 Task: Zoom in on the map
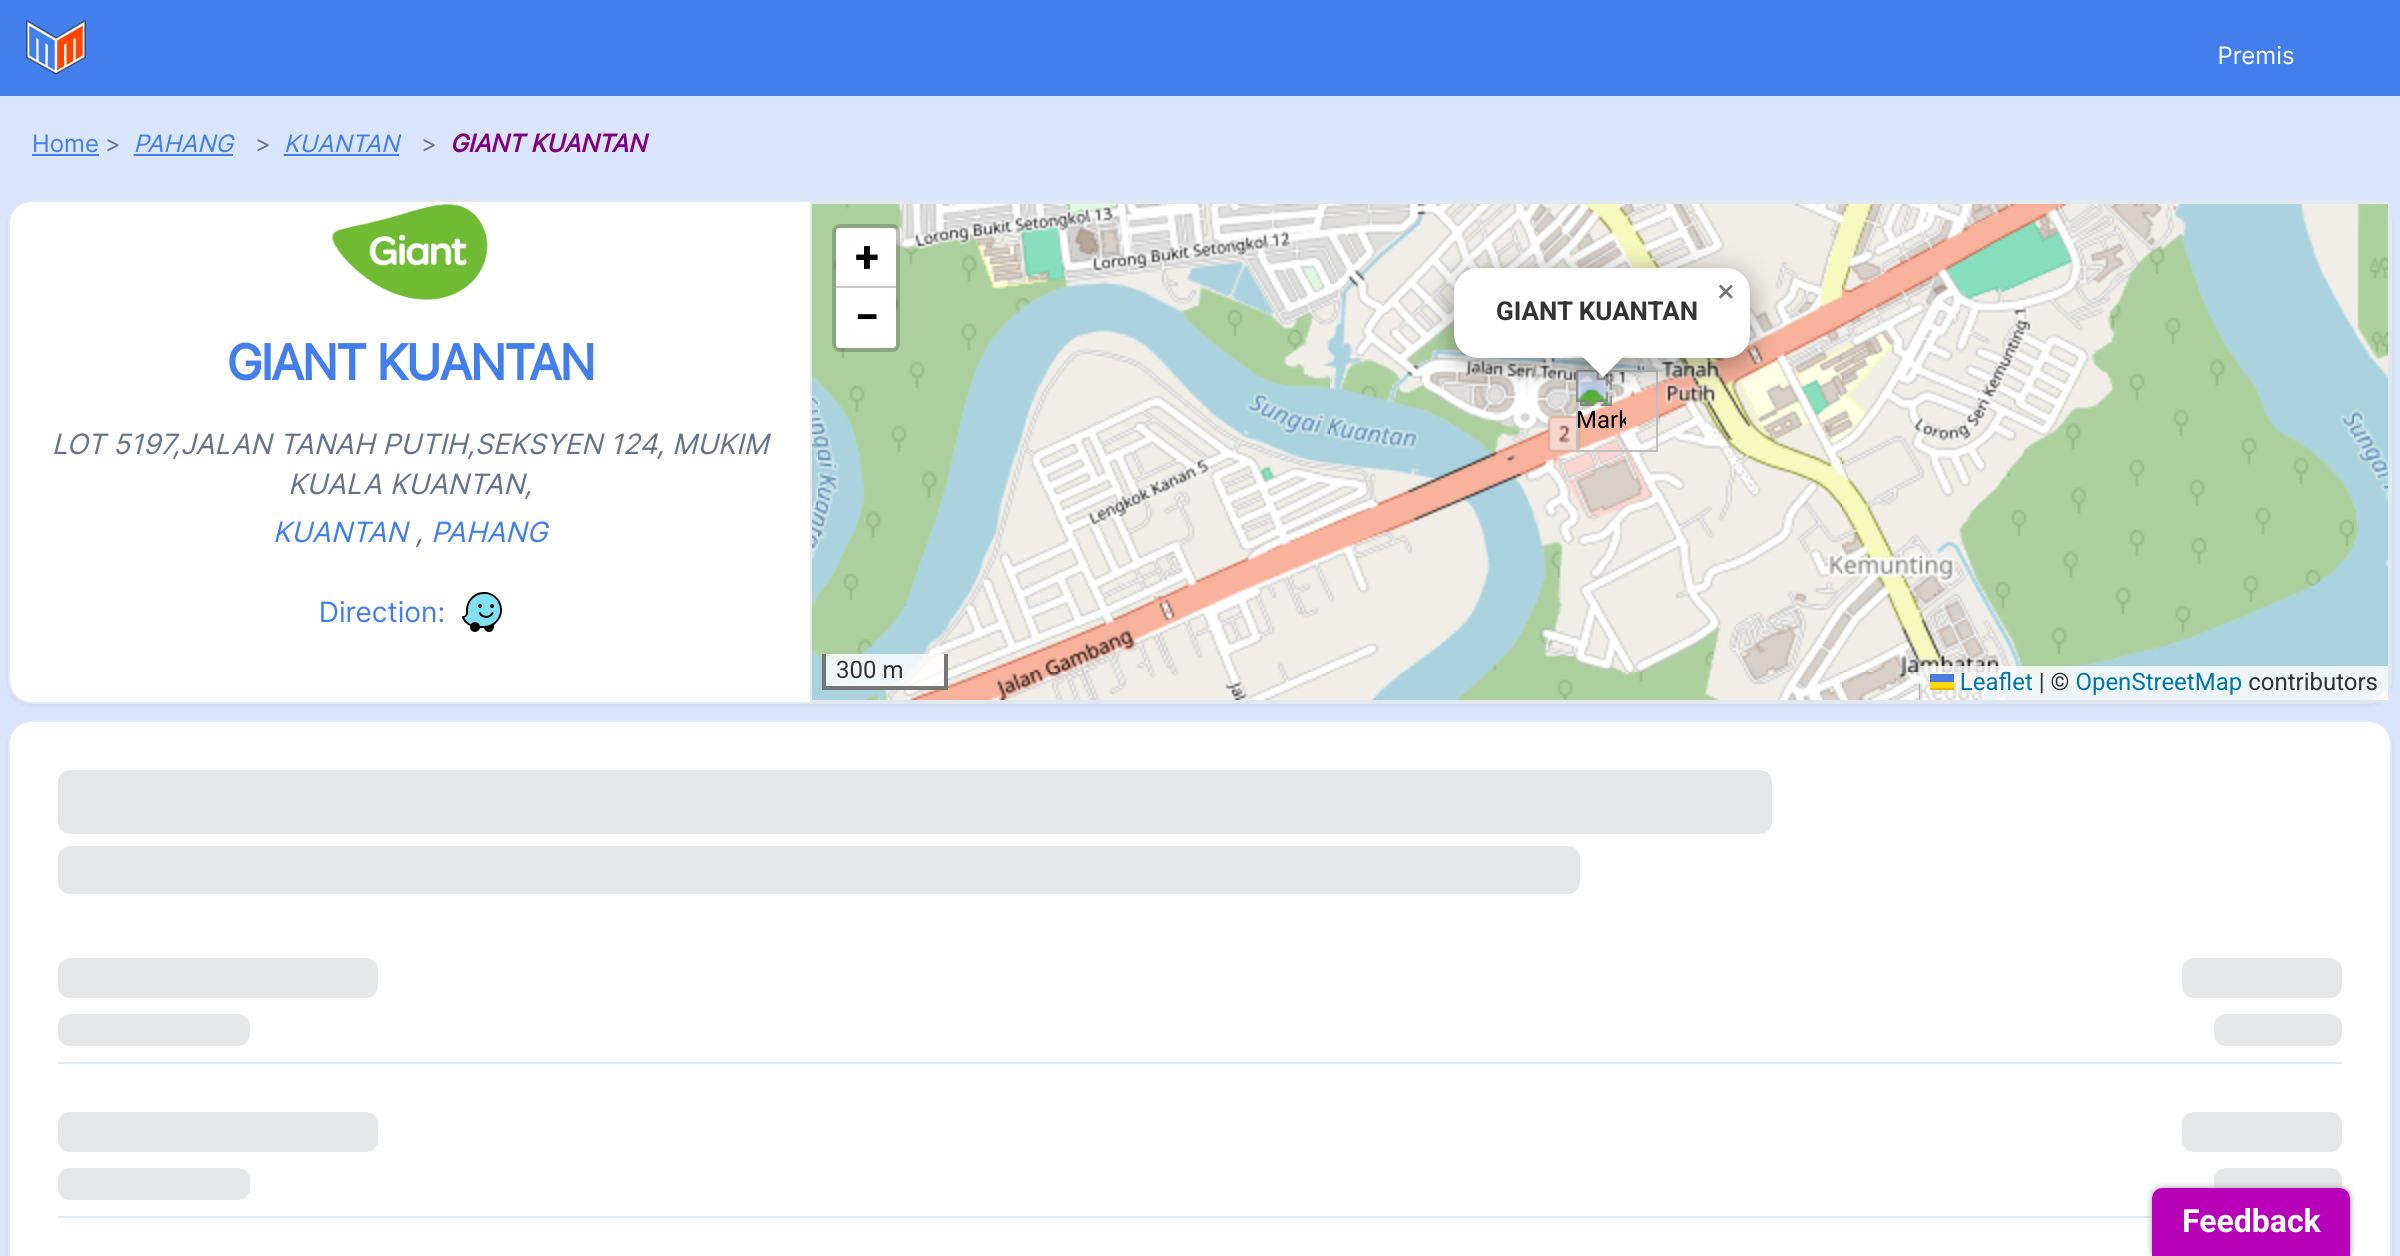click(866, 257)
